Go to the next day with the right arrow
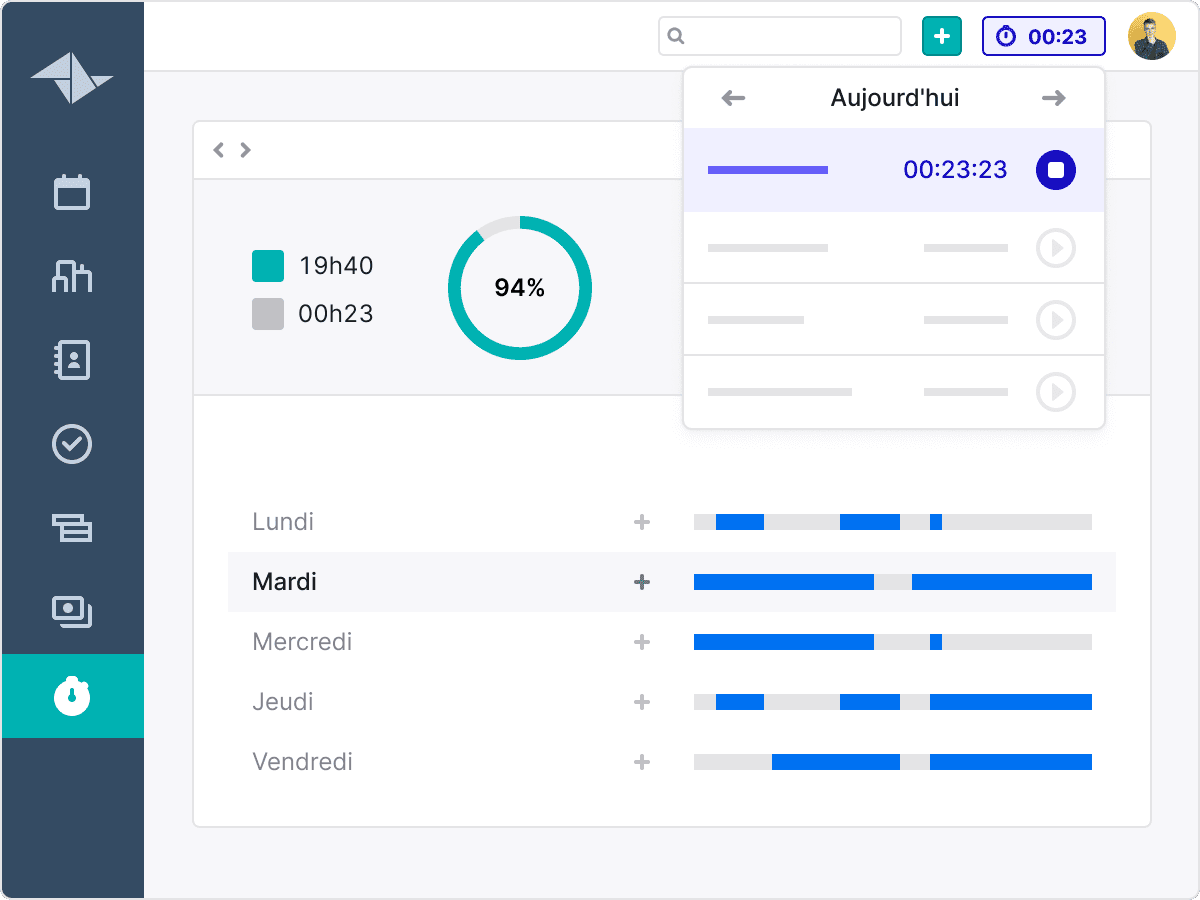Image resolution: width=1200 pixels, height=900 pixels. [1053, 97]
